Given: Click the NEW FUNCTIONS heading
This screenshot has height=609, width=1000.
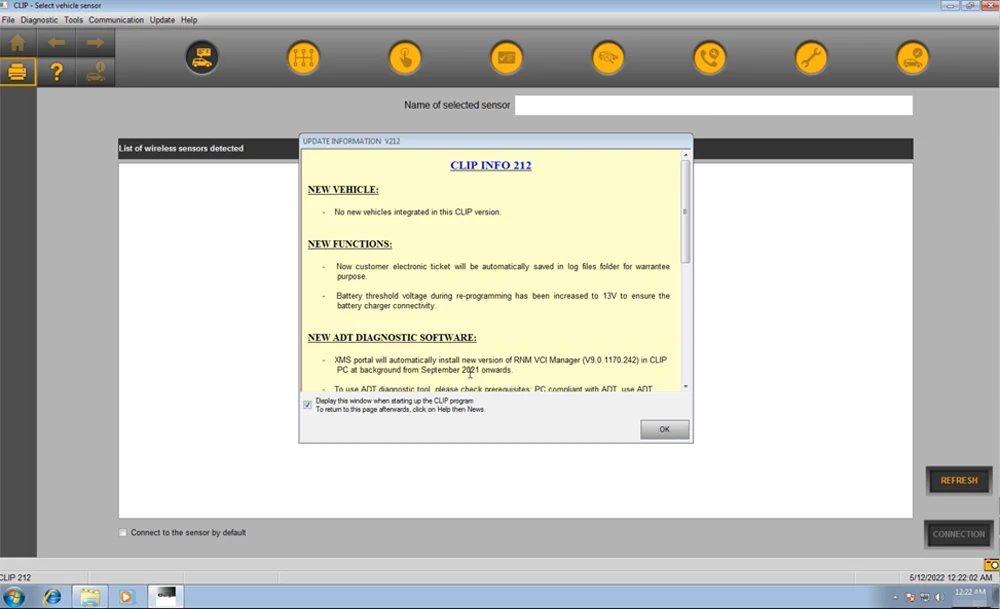Looking at the screenshot, I should (349, 244).
